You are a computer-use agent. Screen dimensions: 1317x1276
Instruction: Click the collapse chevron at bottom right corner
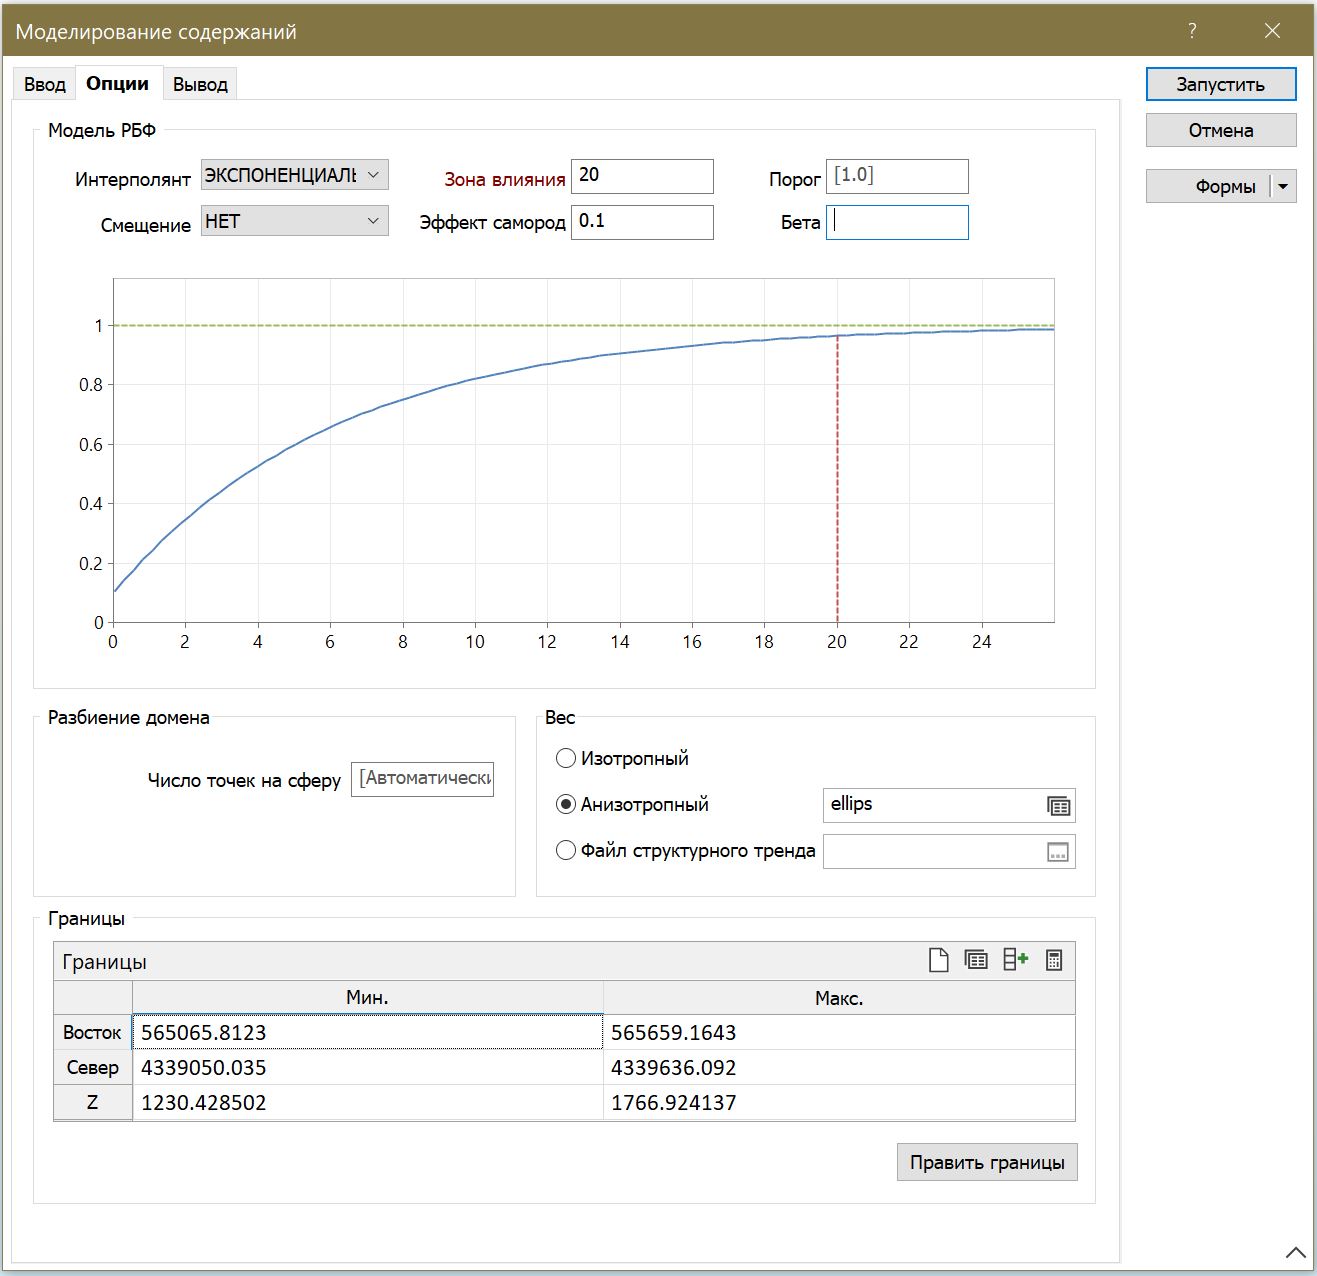(1295, 1253)
